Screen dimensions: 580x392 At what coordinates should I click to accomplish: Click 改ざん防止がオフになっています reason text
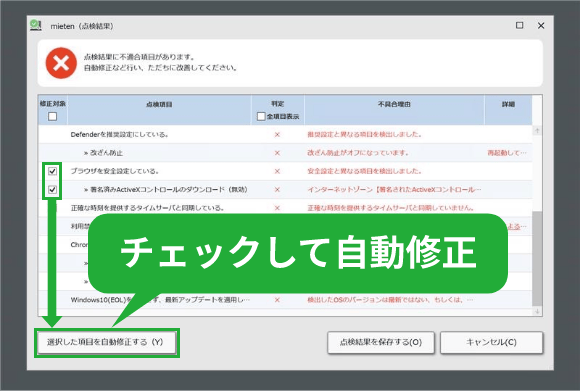(x=358, y=153)
